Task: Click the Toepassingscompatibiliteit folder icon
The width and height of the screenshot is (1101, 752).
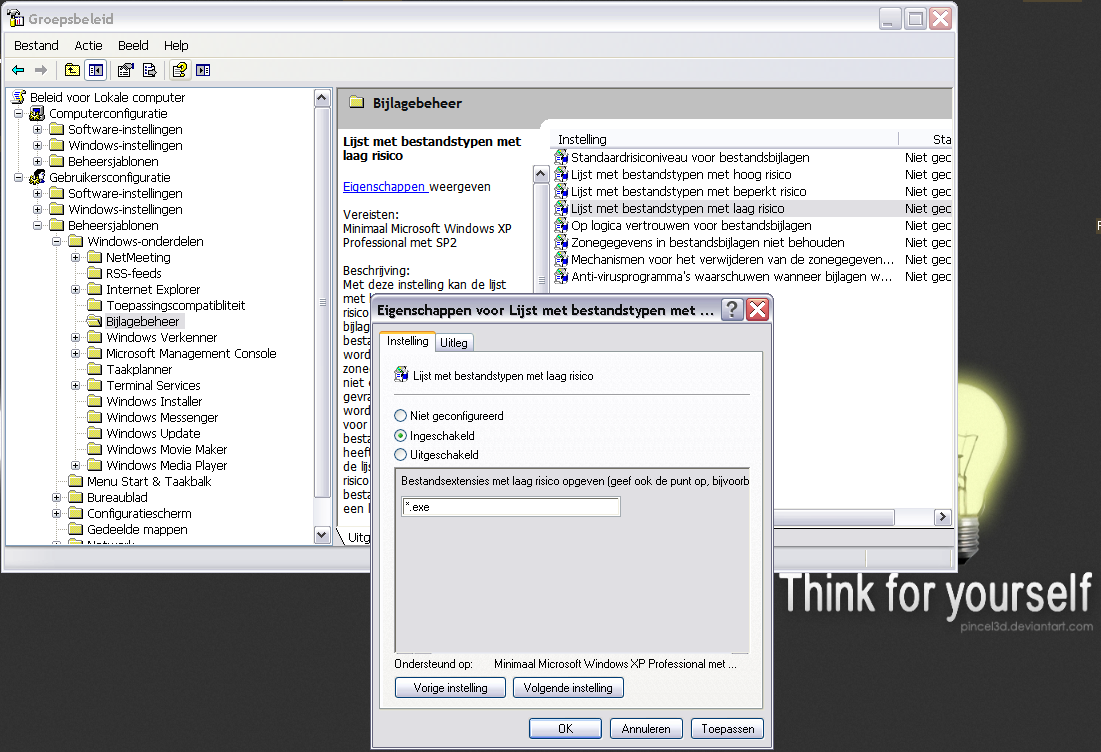Action: point(94,305)
